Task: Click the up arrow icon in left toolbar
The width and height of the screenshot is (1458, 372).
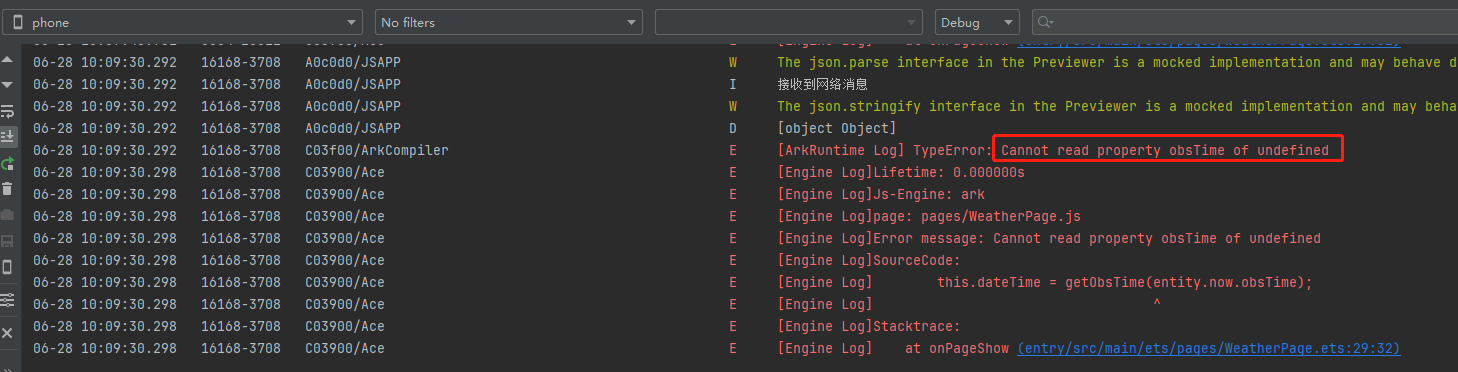Action: pyautogui.click(x=7, y=60)
